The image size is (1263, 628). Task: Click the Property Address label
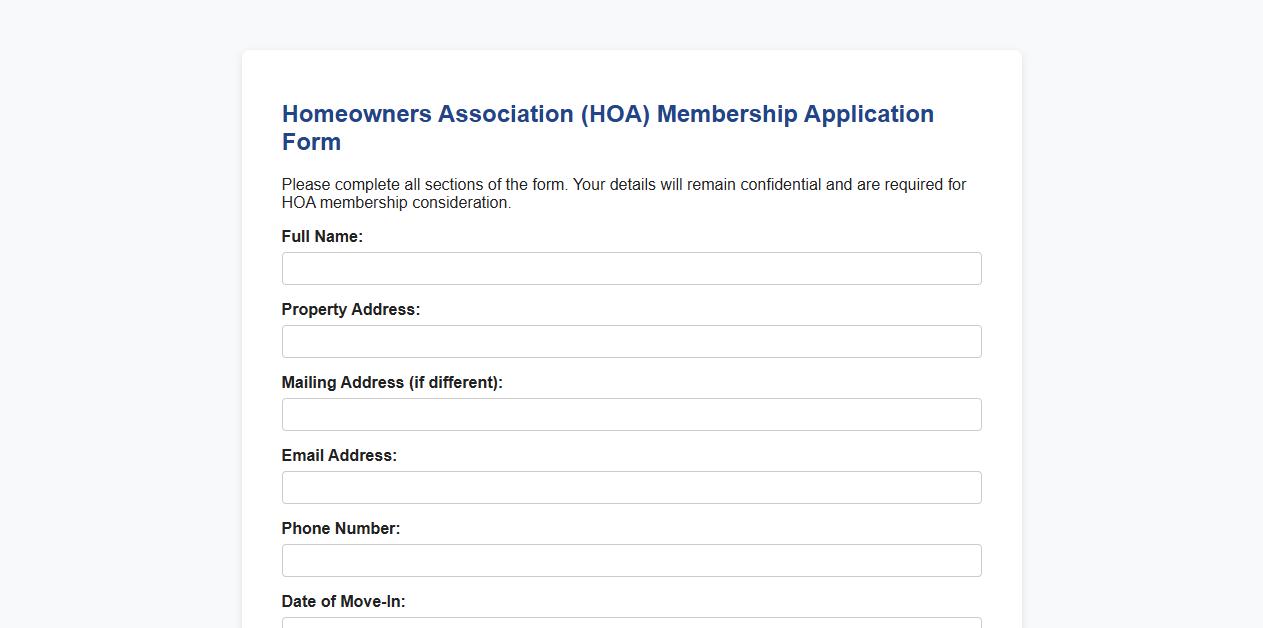tap(350, 309)
